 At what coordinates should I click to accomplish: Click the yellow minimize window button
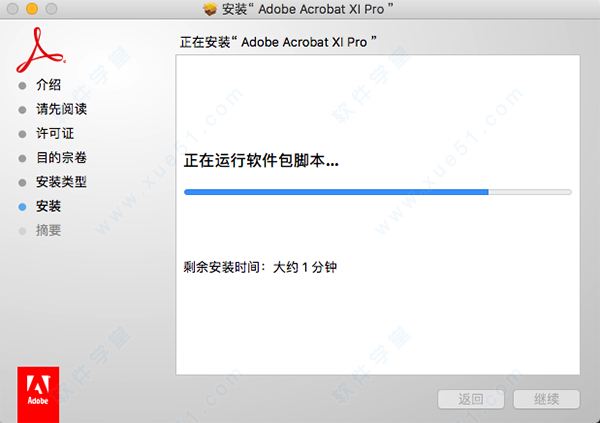[32, 8]
